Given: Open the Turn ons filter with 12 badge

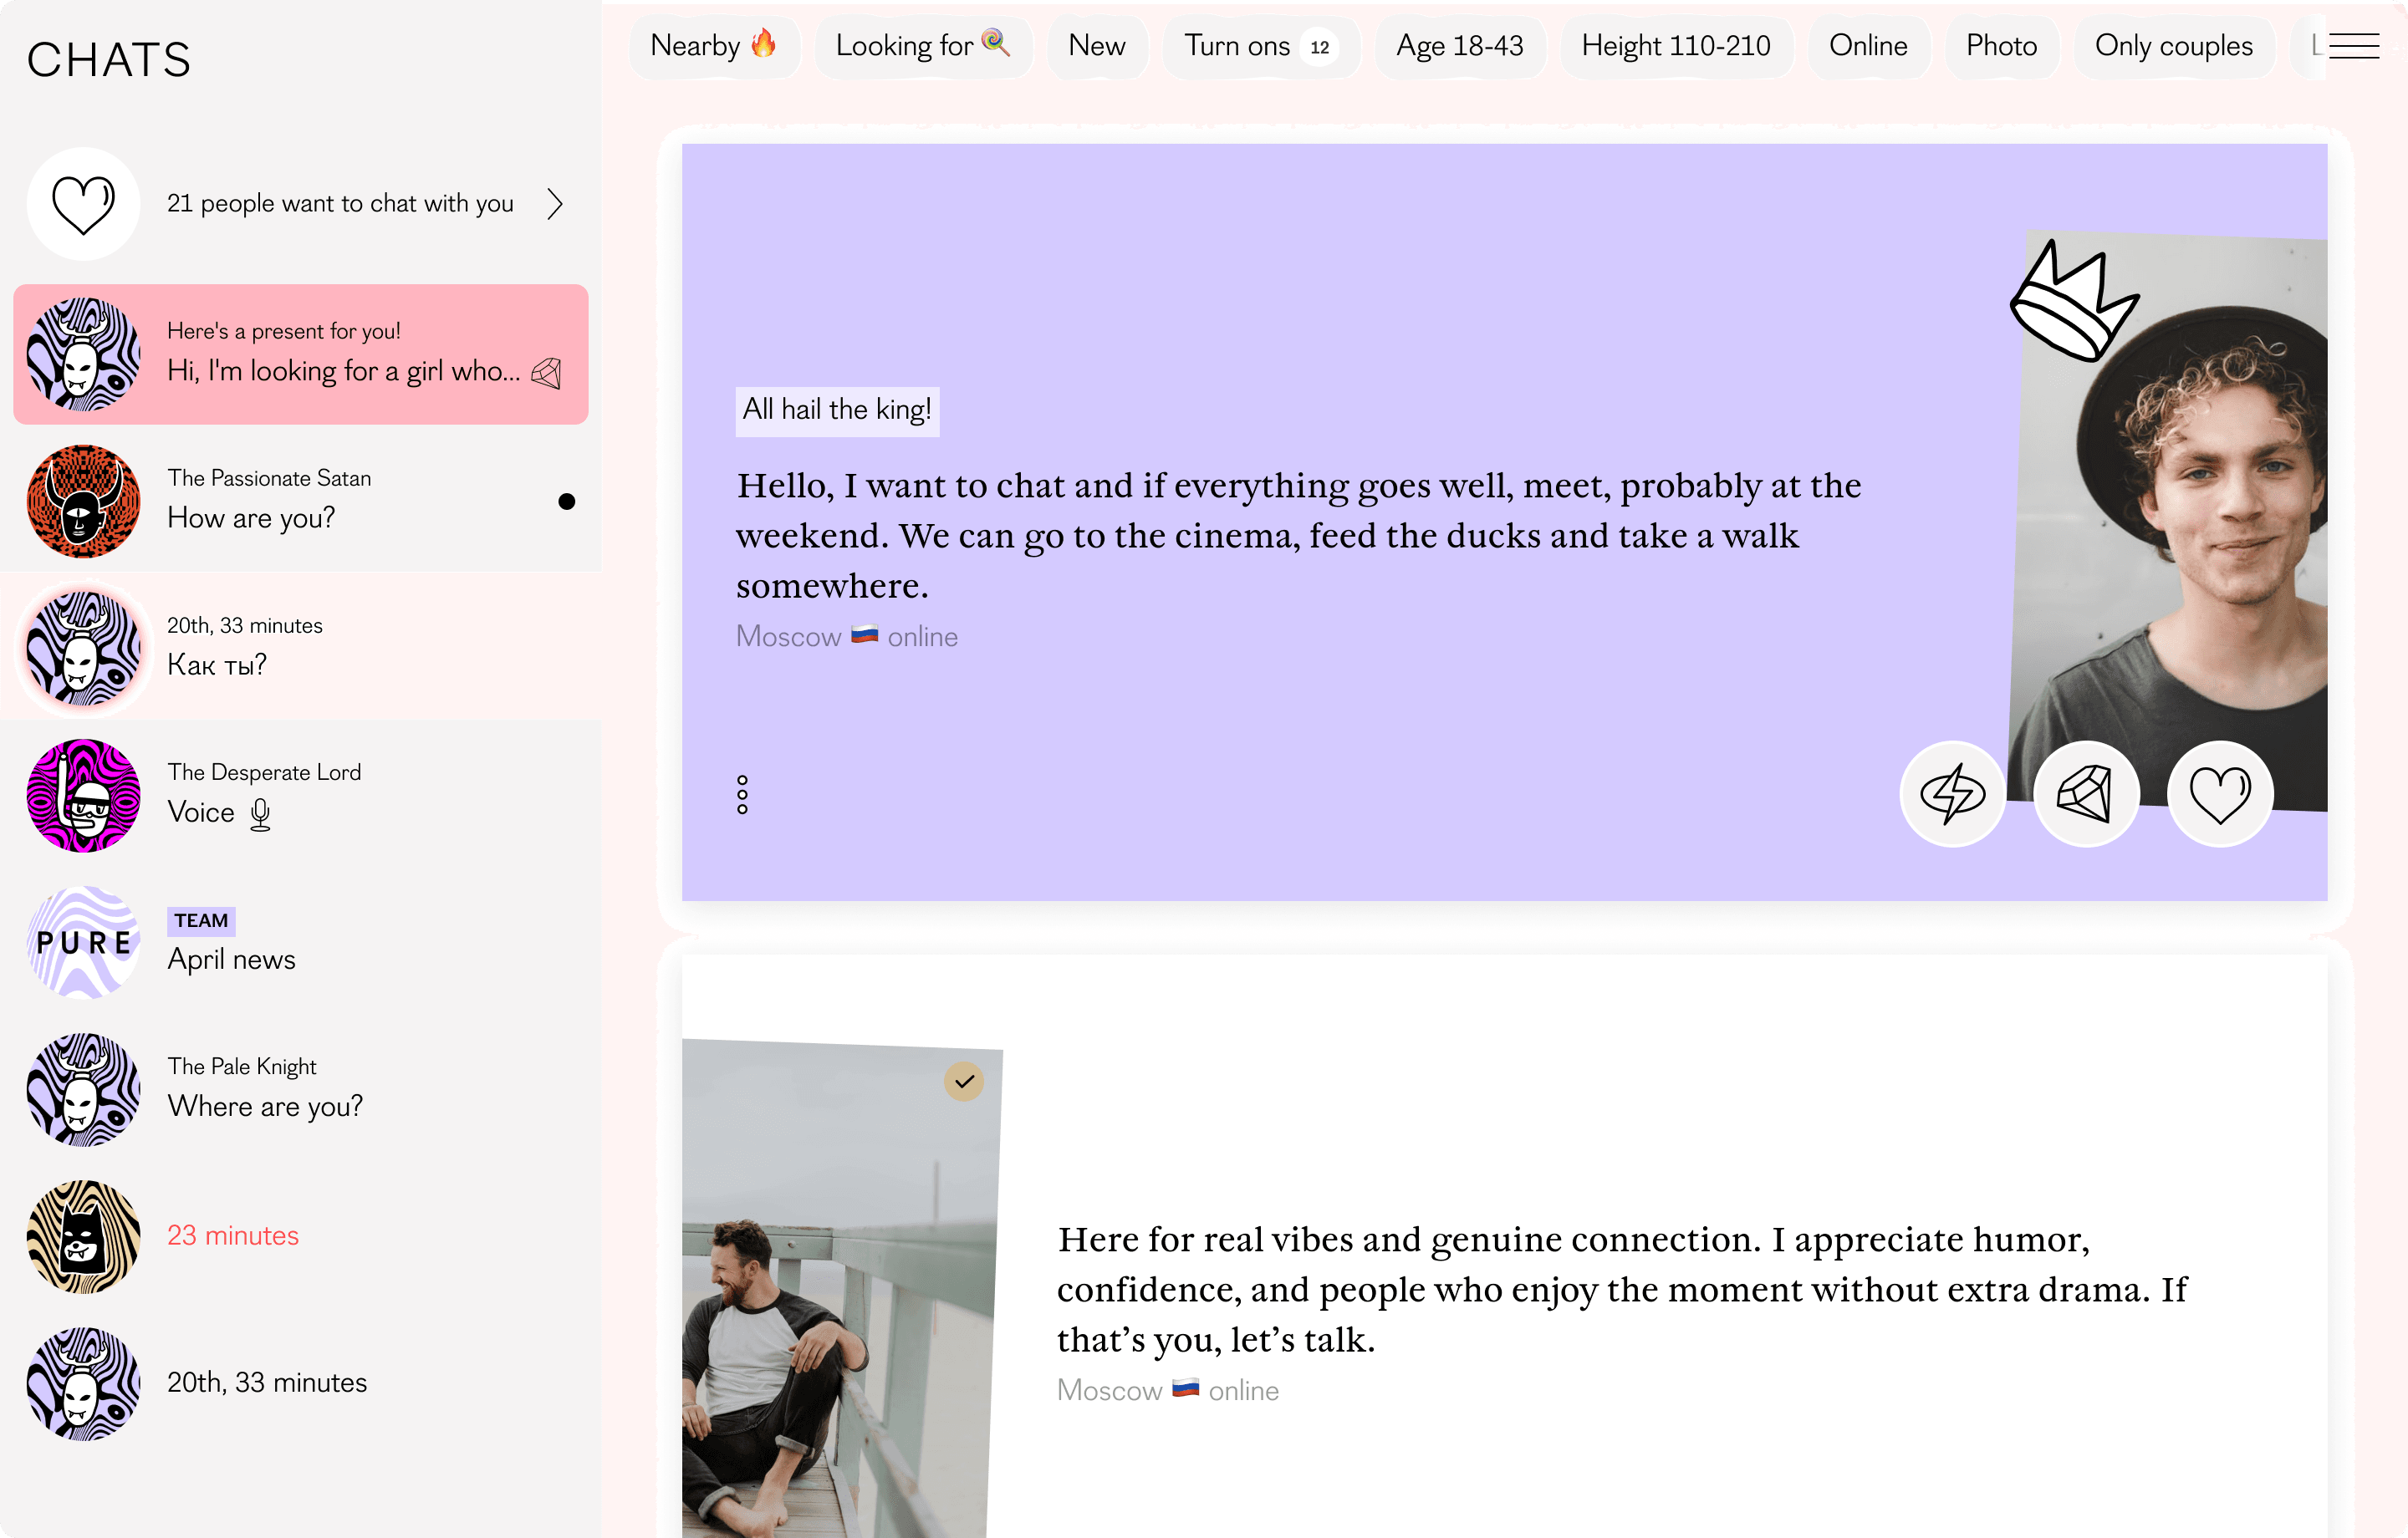Looking at the screenshot, I should pyautogui.click(x=1261, y=46).
